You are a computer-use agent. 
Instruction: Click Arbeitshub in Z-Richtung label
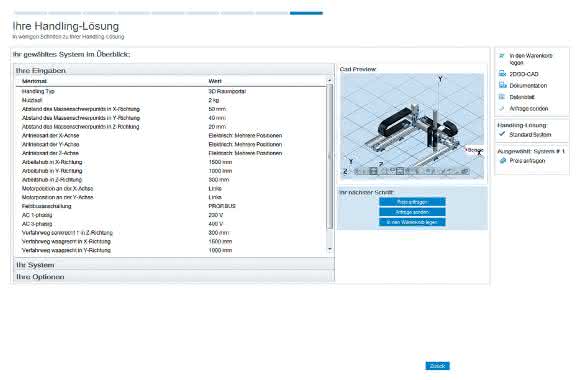[52, 179]
